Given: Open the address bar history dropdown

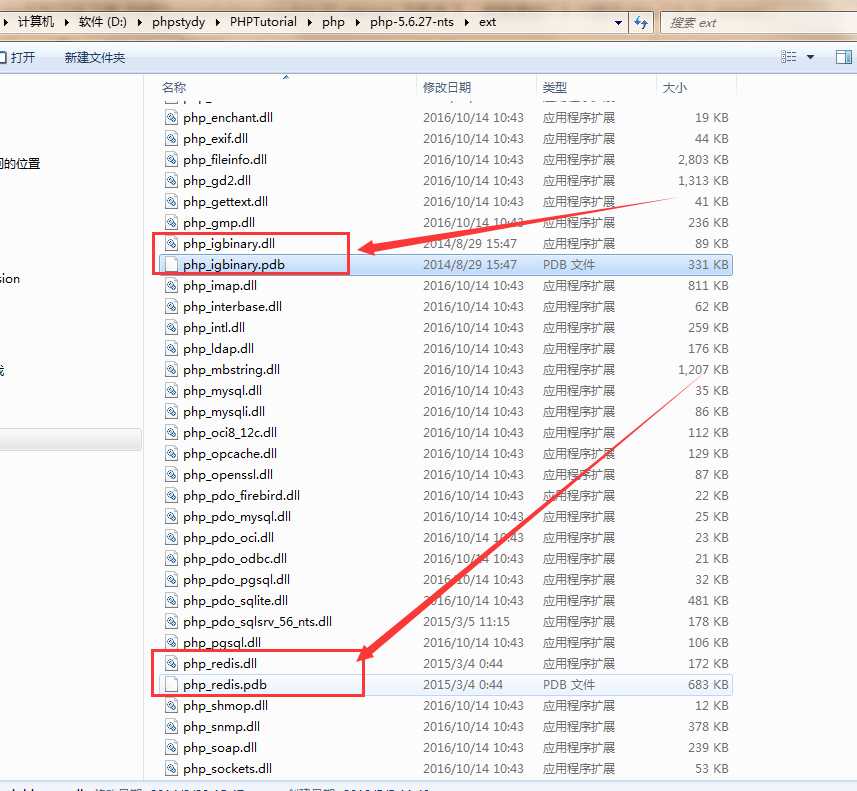Looking at the screenshot, I should pos(618,23).
